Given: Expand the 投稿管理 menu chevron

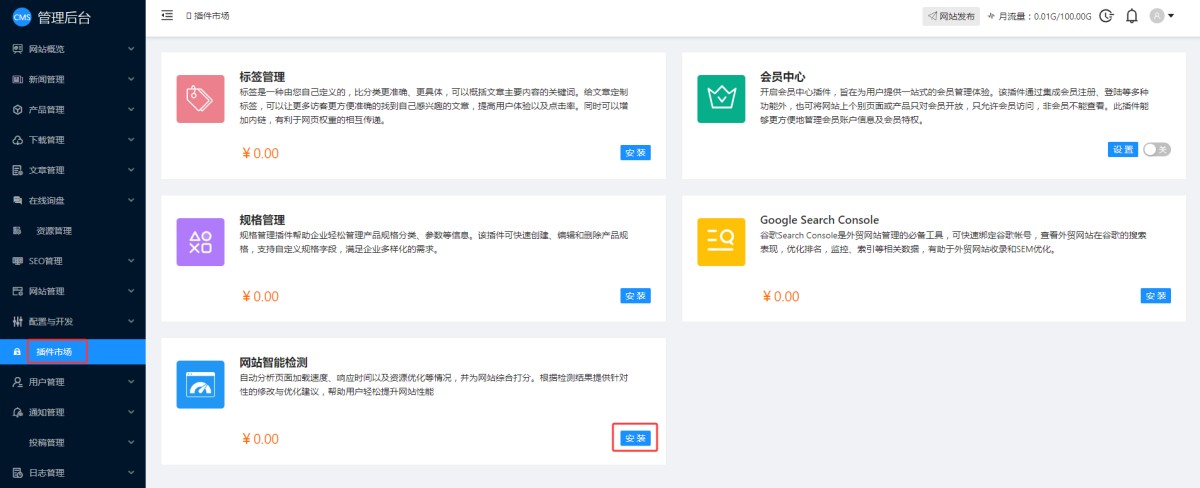Looking at the screenshot, I should (131, 442).
